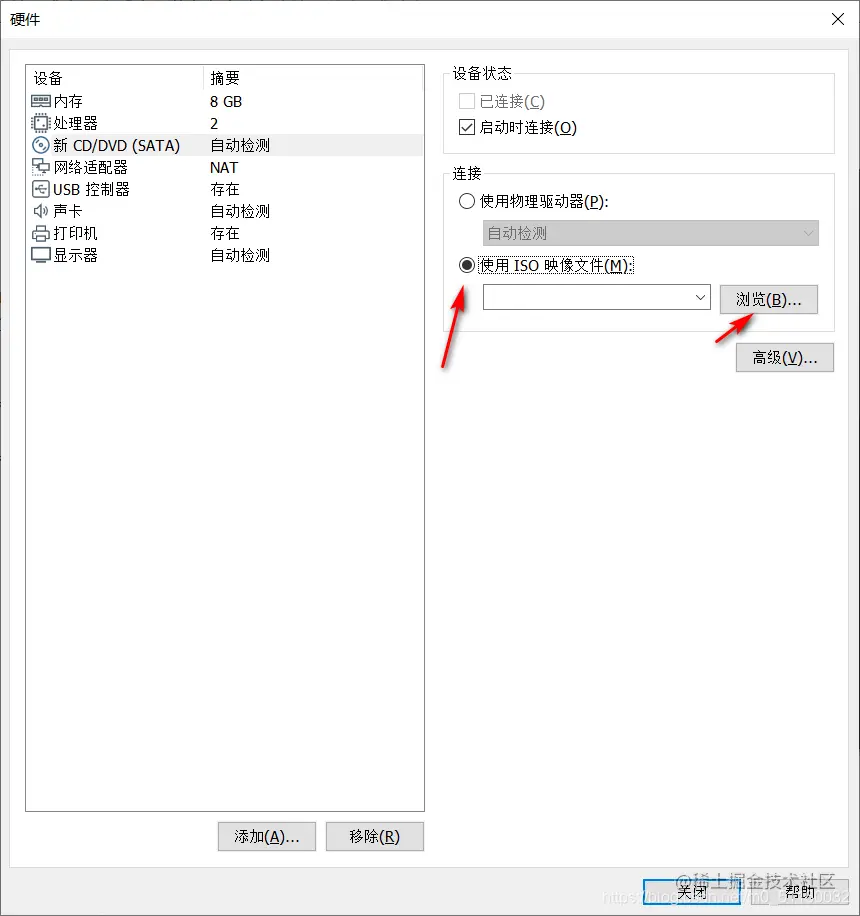The width and height of the screenshot is (860, 916).
Task: Open the 自动检测 physical drive dropdown
Action: 651,233
